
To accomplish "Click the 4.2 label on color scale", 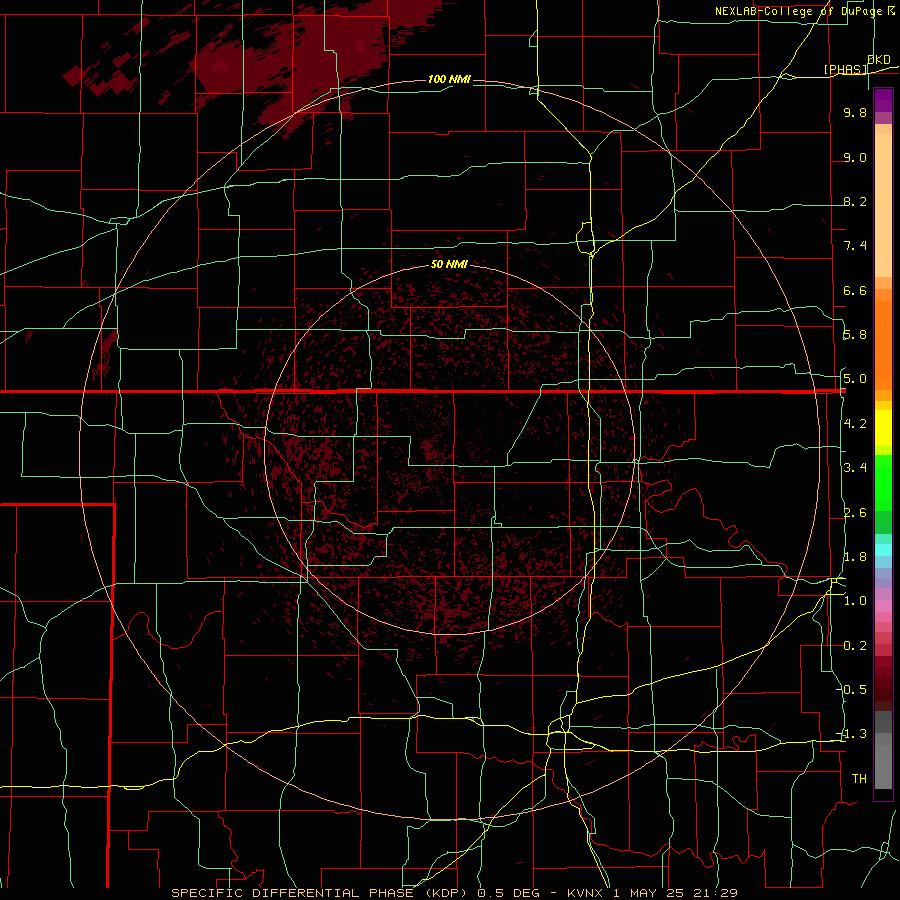I will point(855,424).
